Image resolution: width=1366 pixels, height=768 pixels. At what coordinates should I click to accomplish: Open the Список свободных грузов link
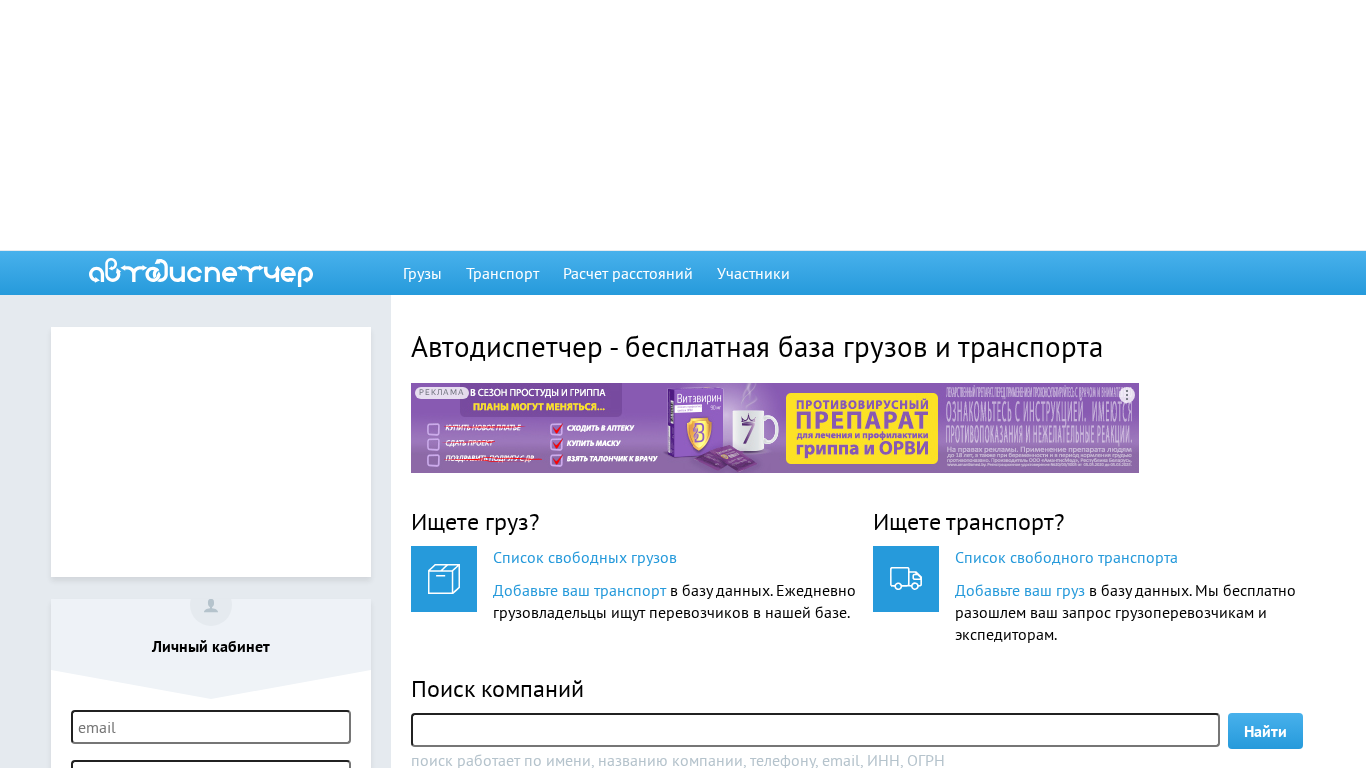(584, 558)
